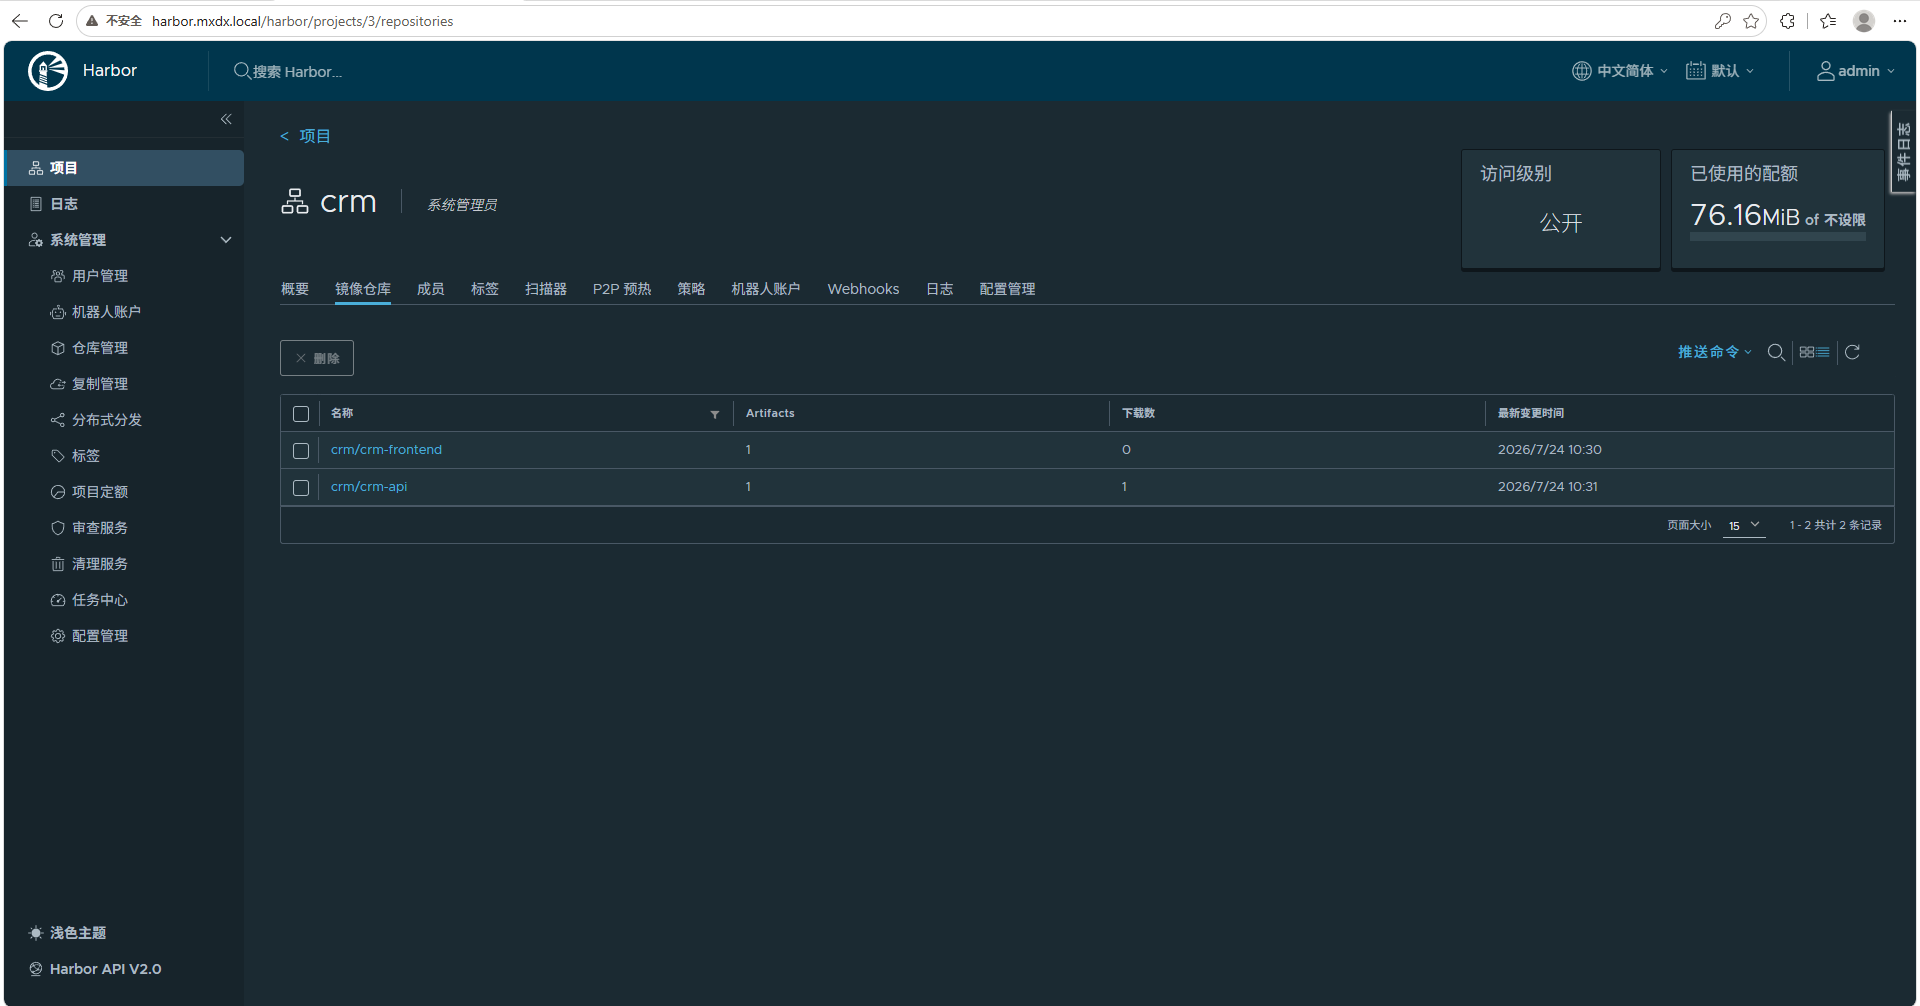Go back in browser history

coord(20,21)
